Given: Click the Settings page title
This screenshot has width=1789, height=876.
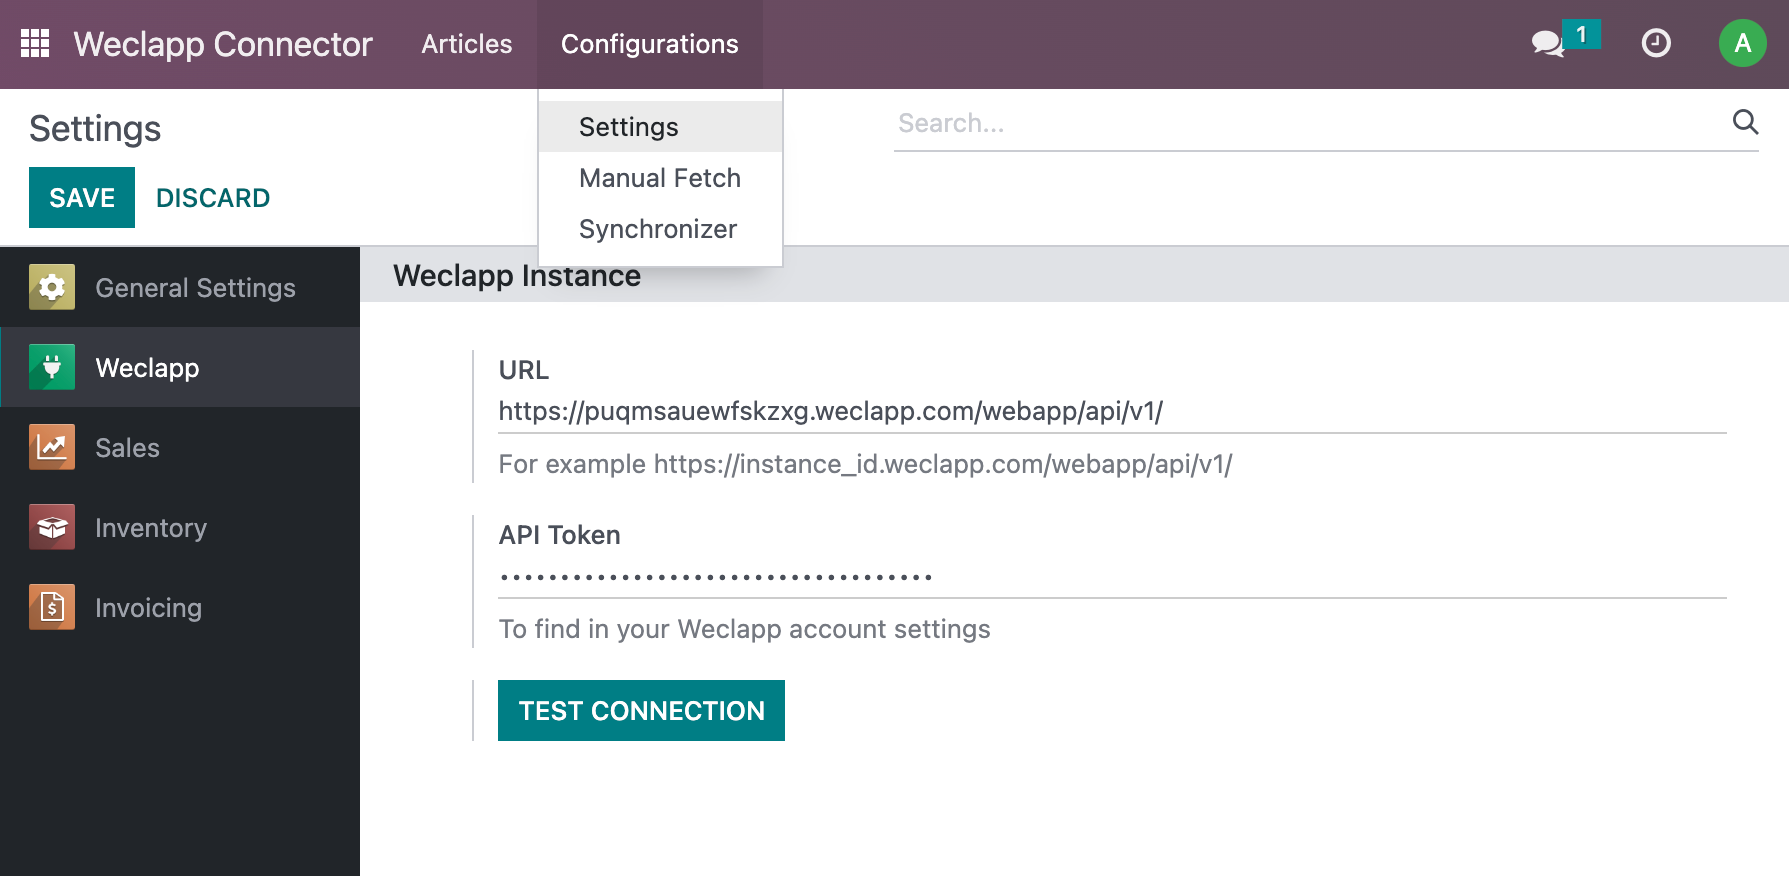Looking at the screenshot, I should coord(95,129).
